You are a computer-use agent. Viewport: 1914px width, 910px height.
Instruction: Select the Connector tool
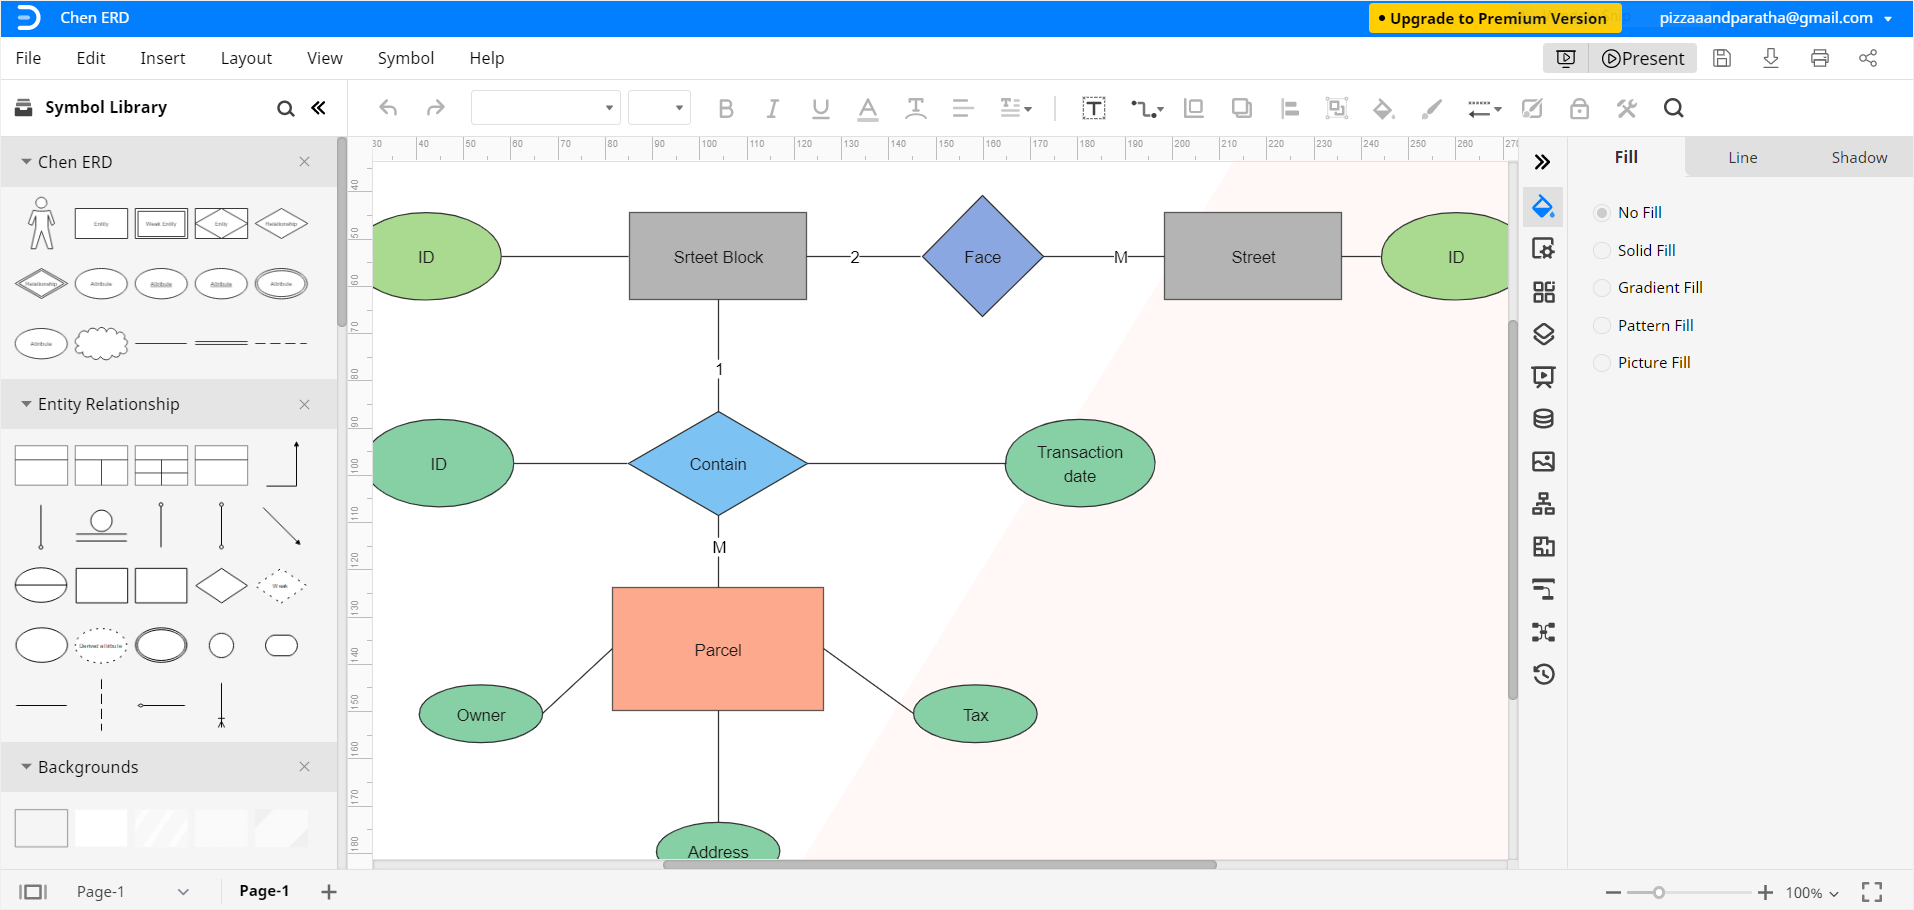[1142, 108]
